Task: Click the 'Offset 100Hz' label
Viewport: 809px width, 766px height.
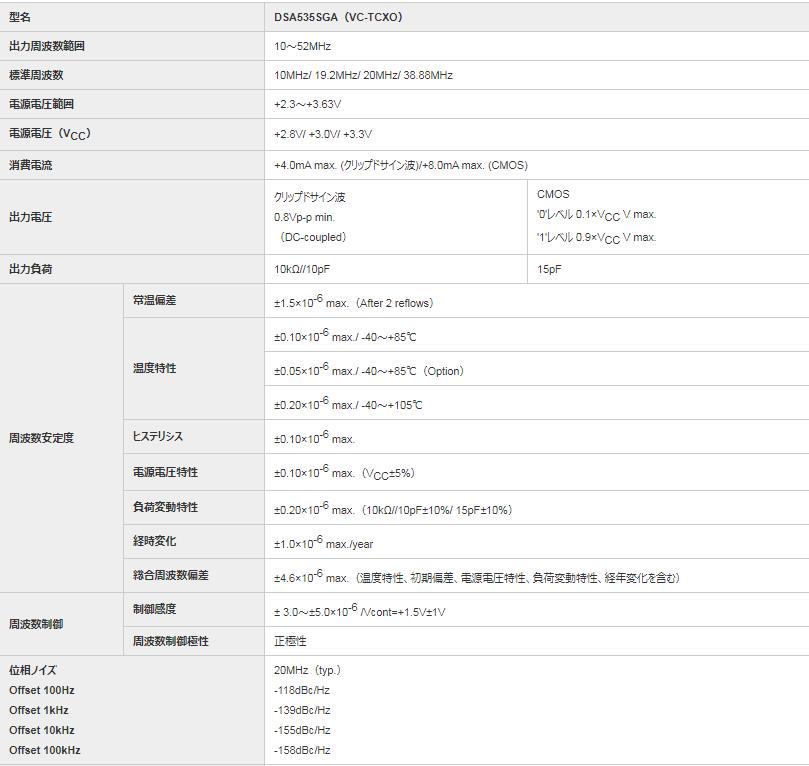Action: (x=42, y=690)
